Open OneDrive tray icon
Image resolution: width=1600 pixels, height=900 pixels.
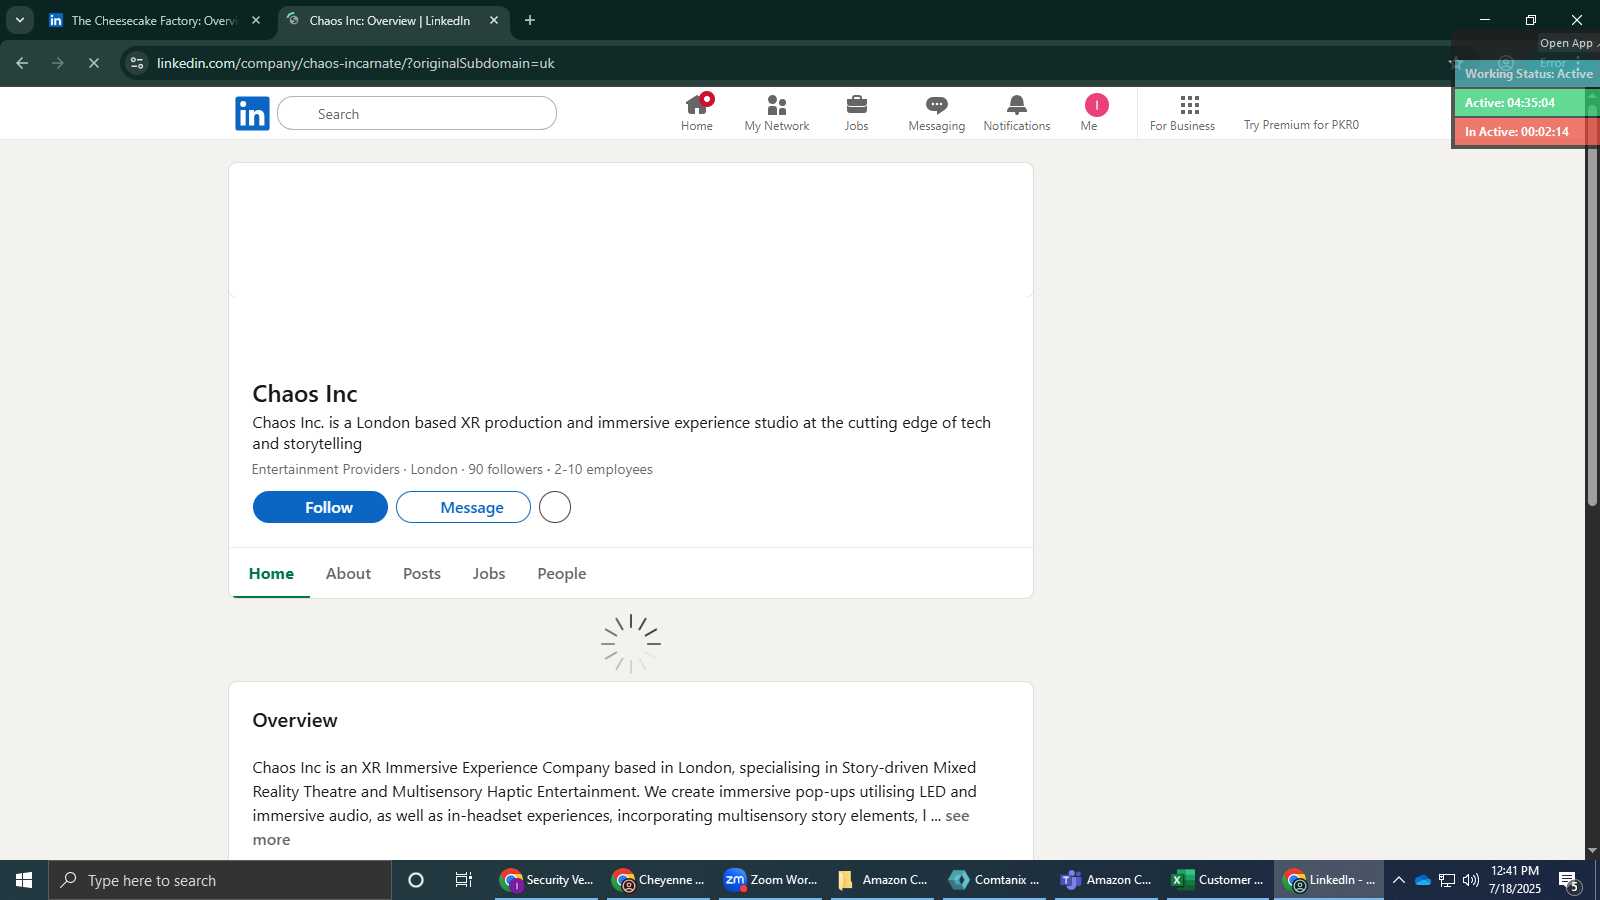[1423, 880]
